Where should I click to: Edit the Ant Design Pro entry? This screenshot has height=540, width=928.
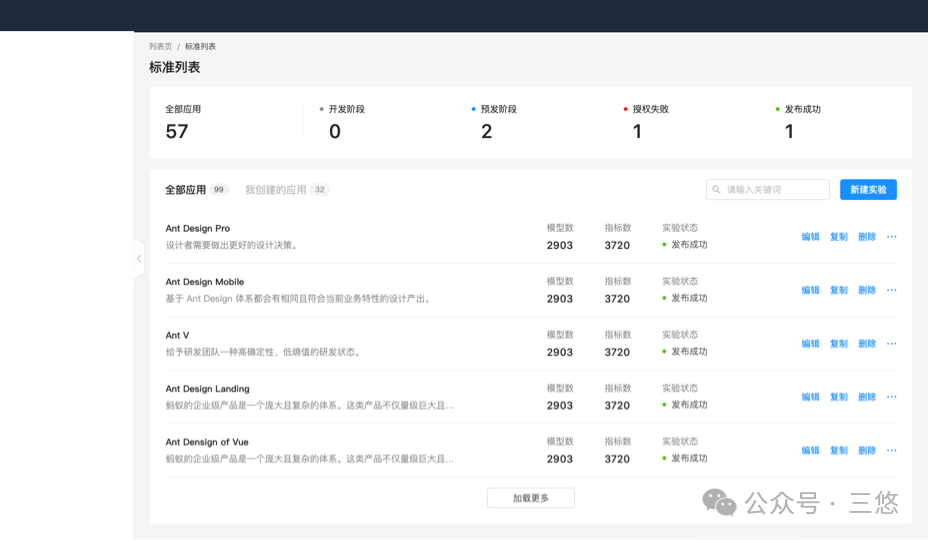coord(810,237)
